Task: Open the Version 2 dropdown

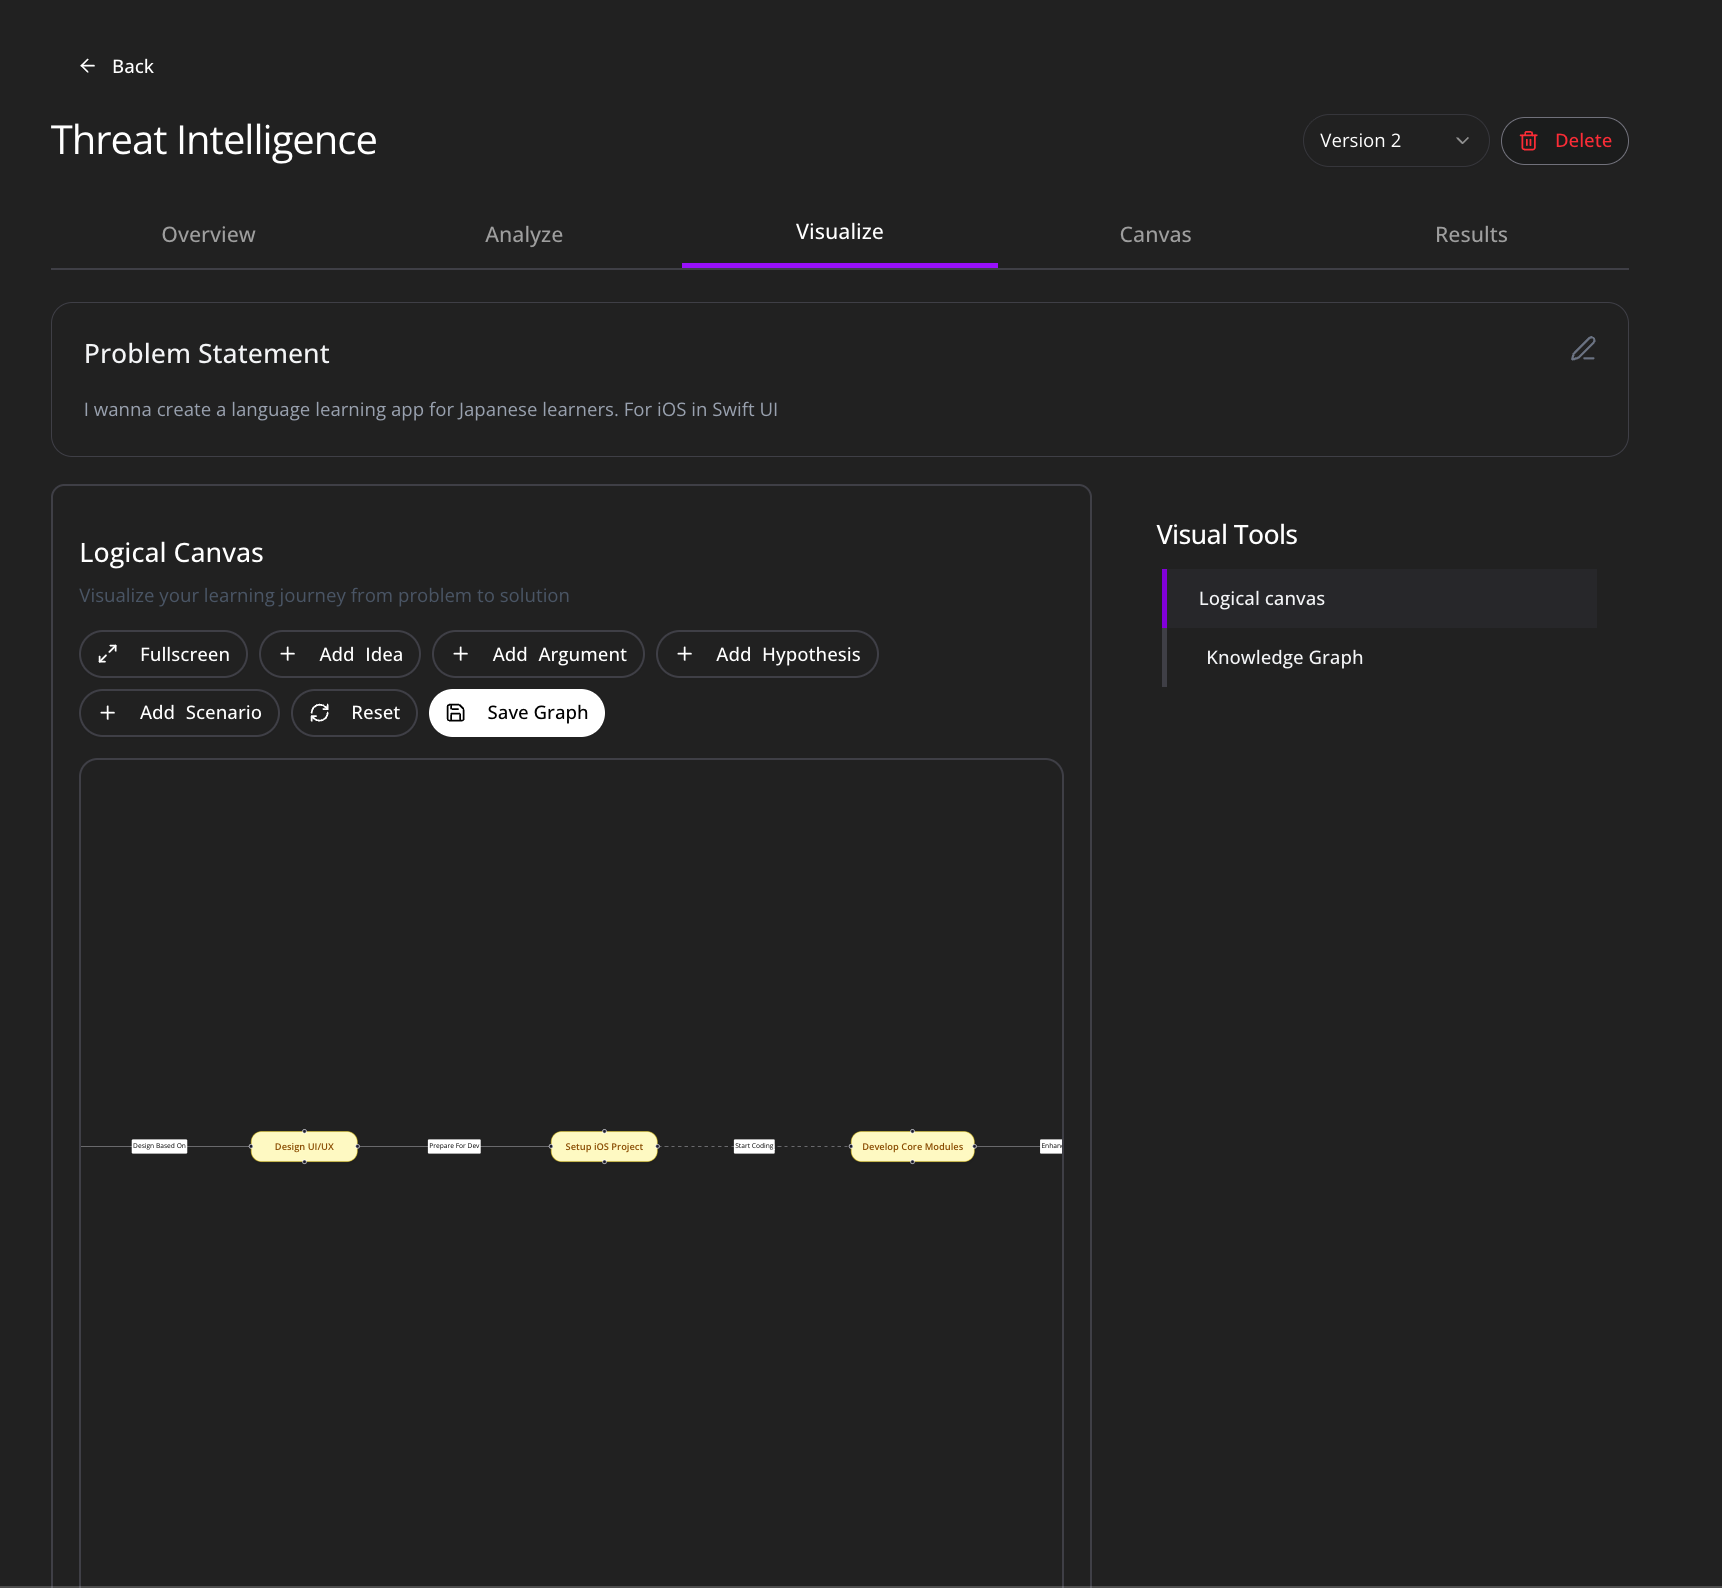Action: [x=1394, y=140]
